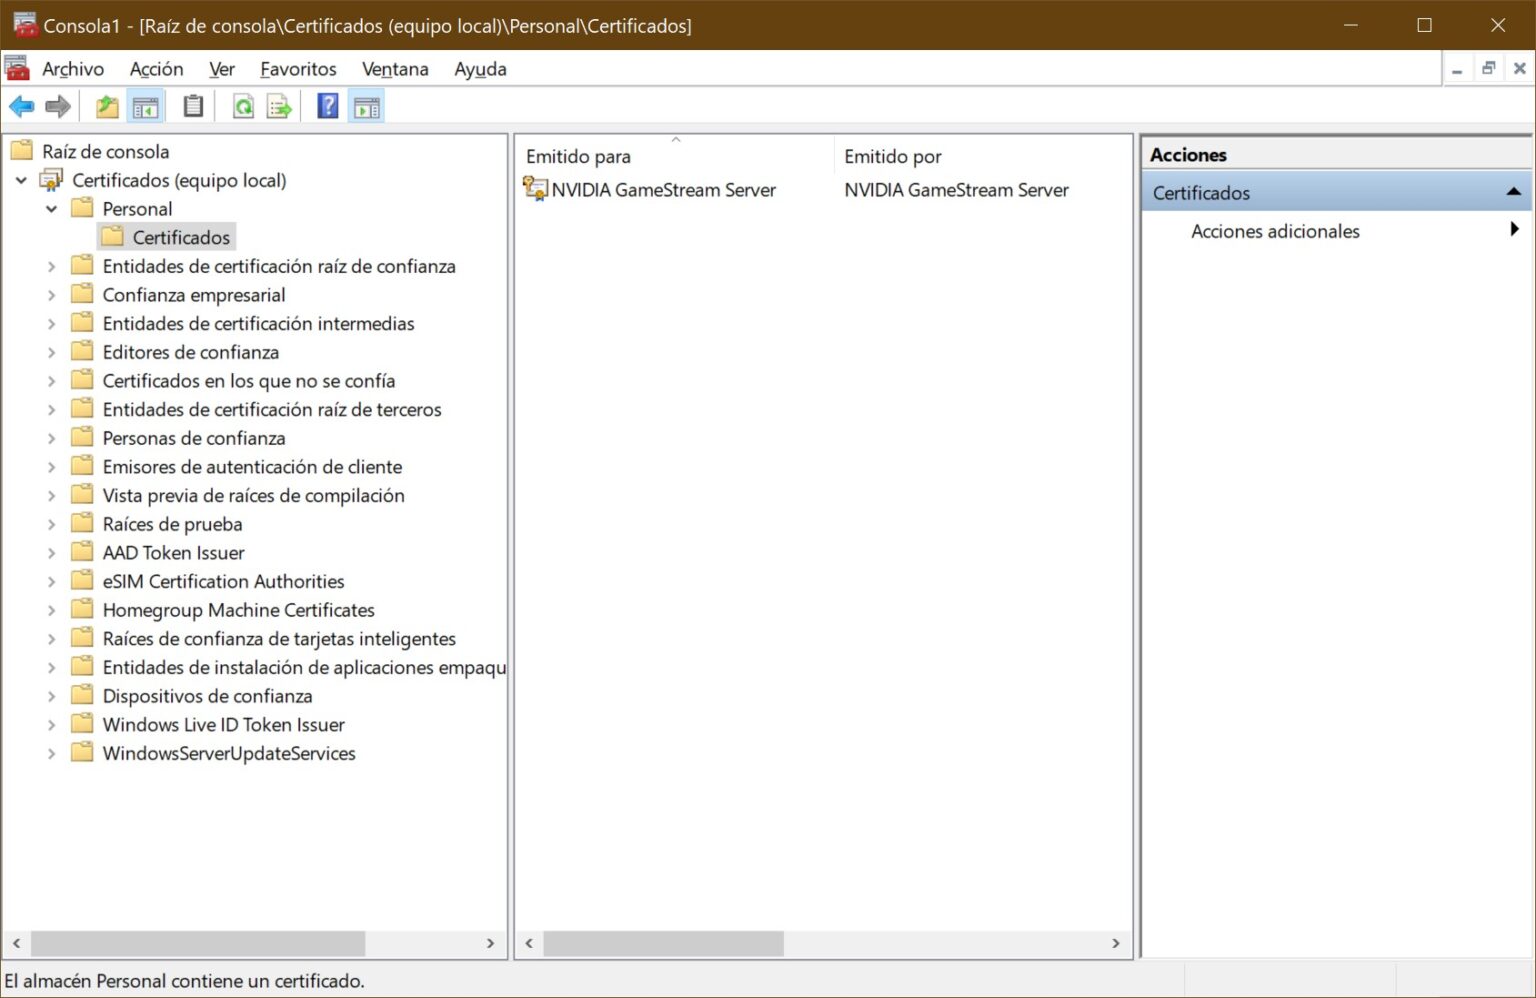
Task: Minimize the inner MDI child window
Action: (x=1457, y=69)
